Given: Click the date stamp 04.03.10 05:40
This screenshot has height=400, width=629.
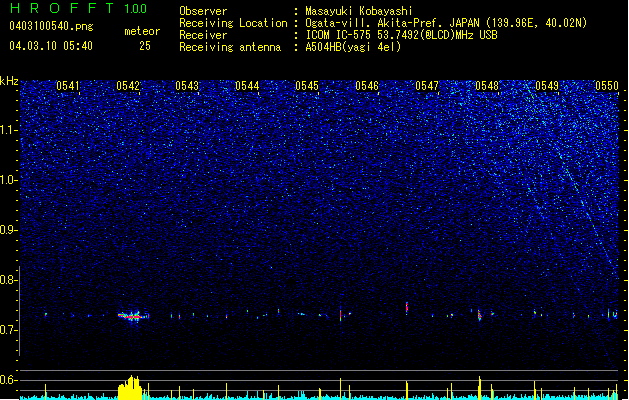Looking at the screenshot, I should pyautogui.click(x=51, y=46).
